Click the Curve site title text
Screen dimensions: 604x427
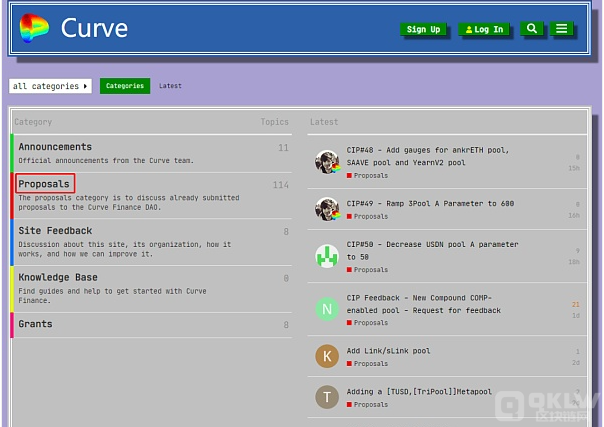94,28
